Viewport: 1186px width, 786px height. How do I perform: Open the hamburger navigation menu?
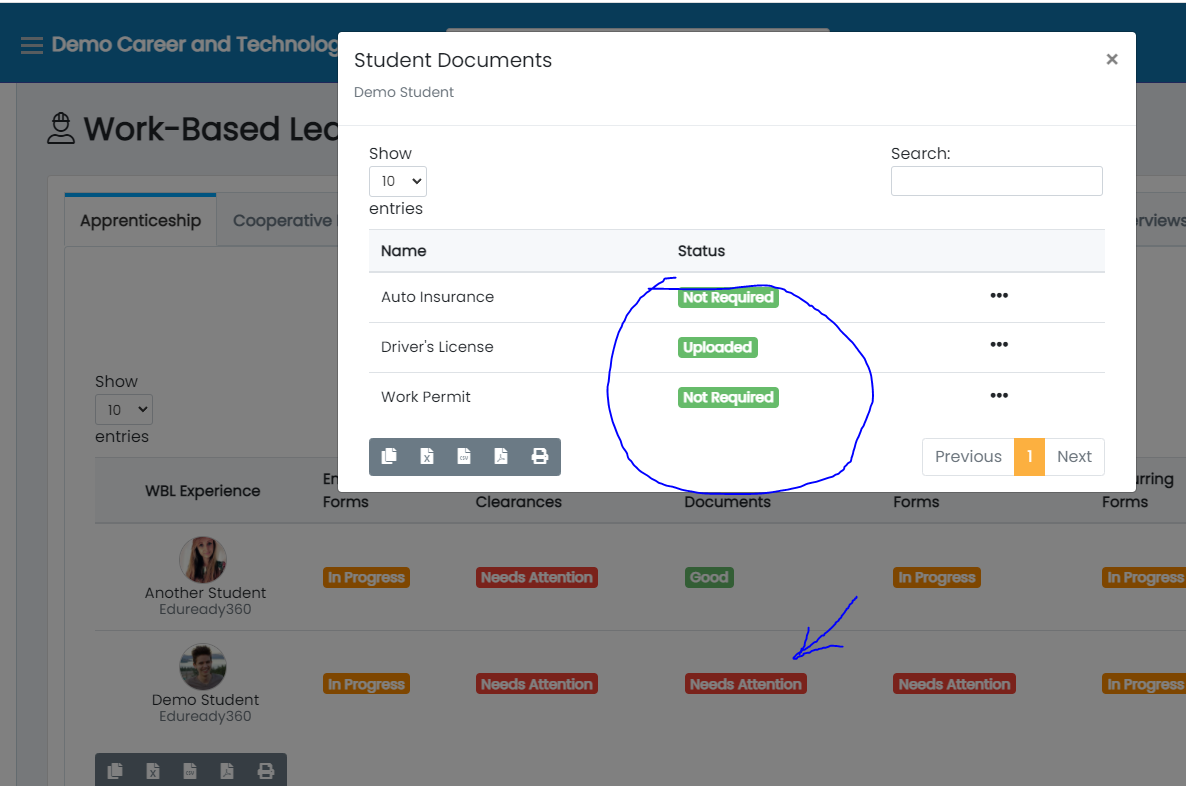click(32, 45)
